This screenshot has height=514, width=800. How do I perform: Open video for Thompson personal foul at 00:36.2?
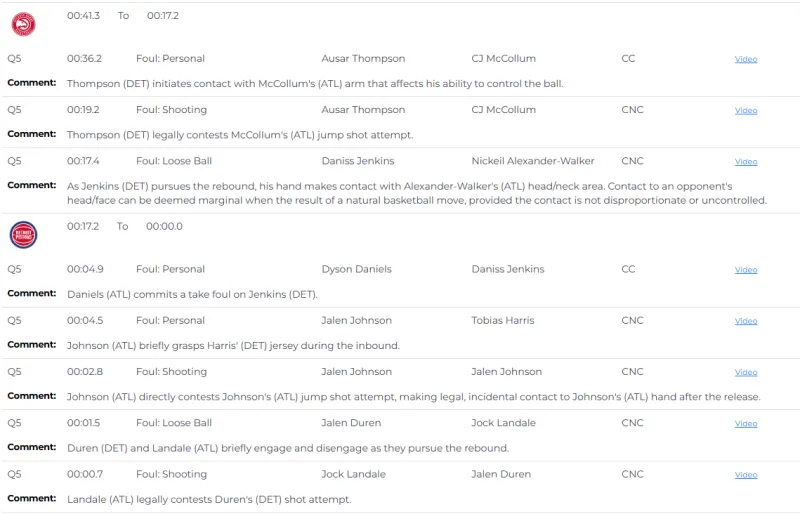pos(746,59)
